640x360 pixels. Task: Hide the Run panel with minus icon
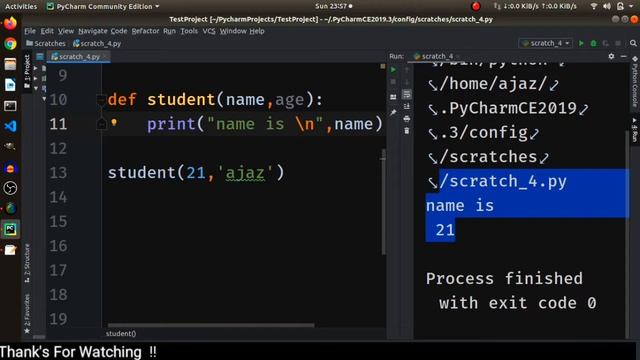click(623, 56)
